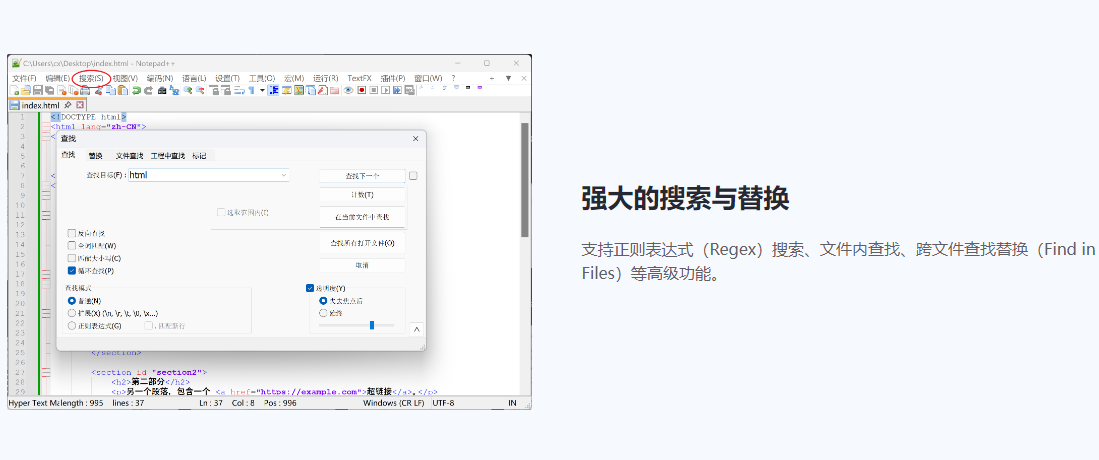Click the Save toolbar icon
1099x460 pixels.
[37, 90]
